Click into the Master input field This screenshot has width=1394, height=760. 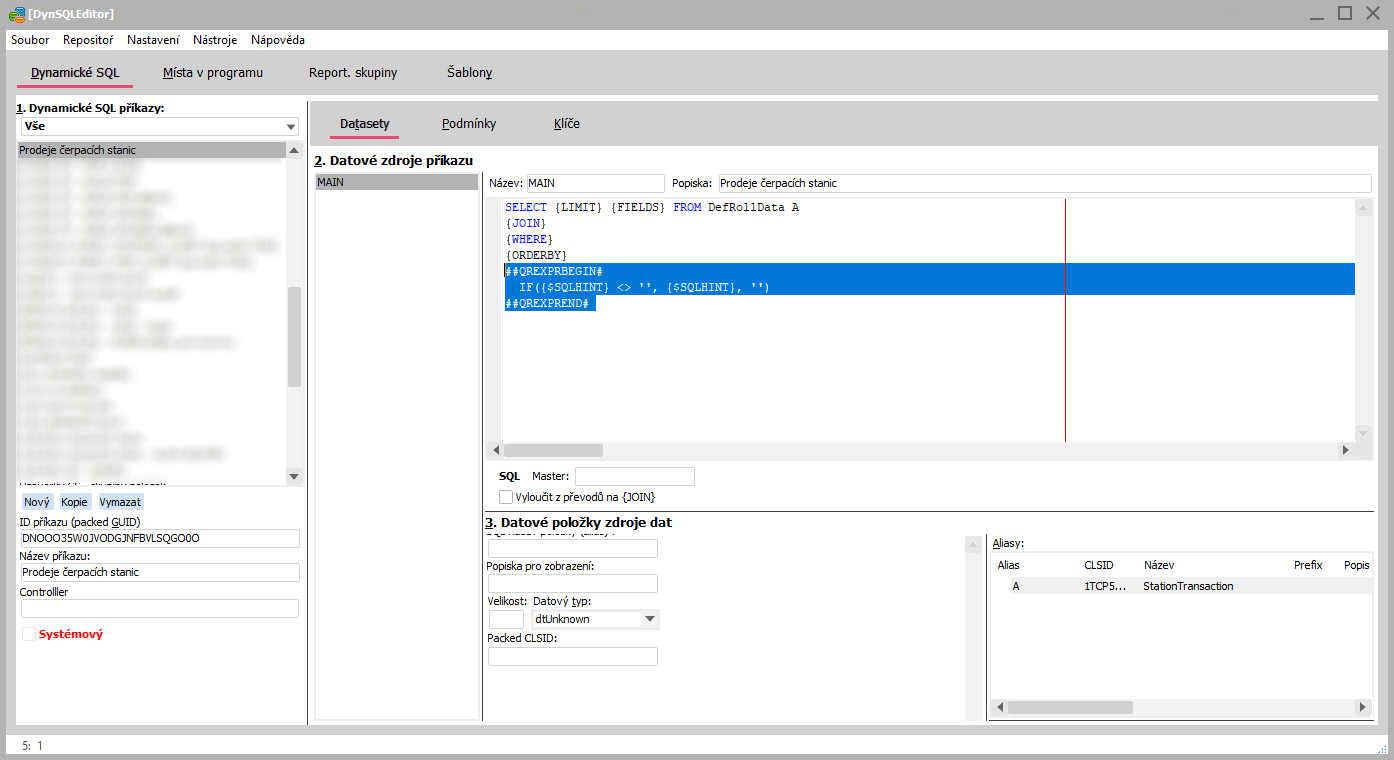[634, 477]
